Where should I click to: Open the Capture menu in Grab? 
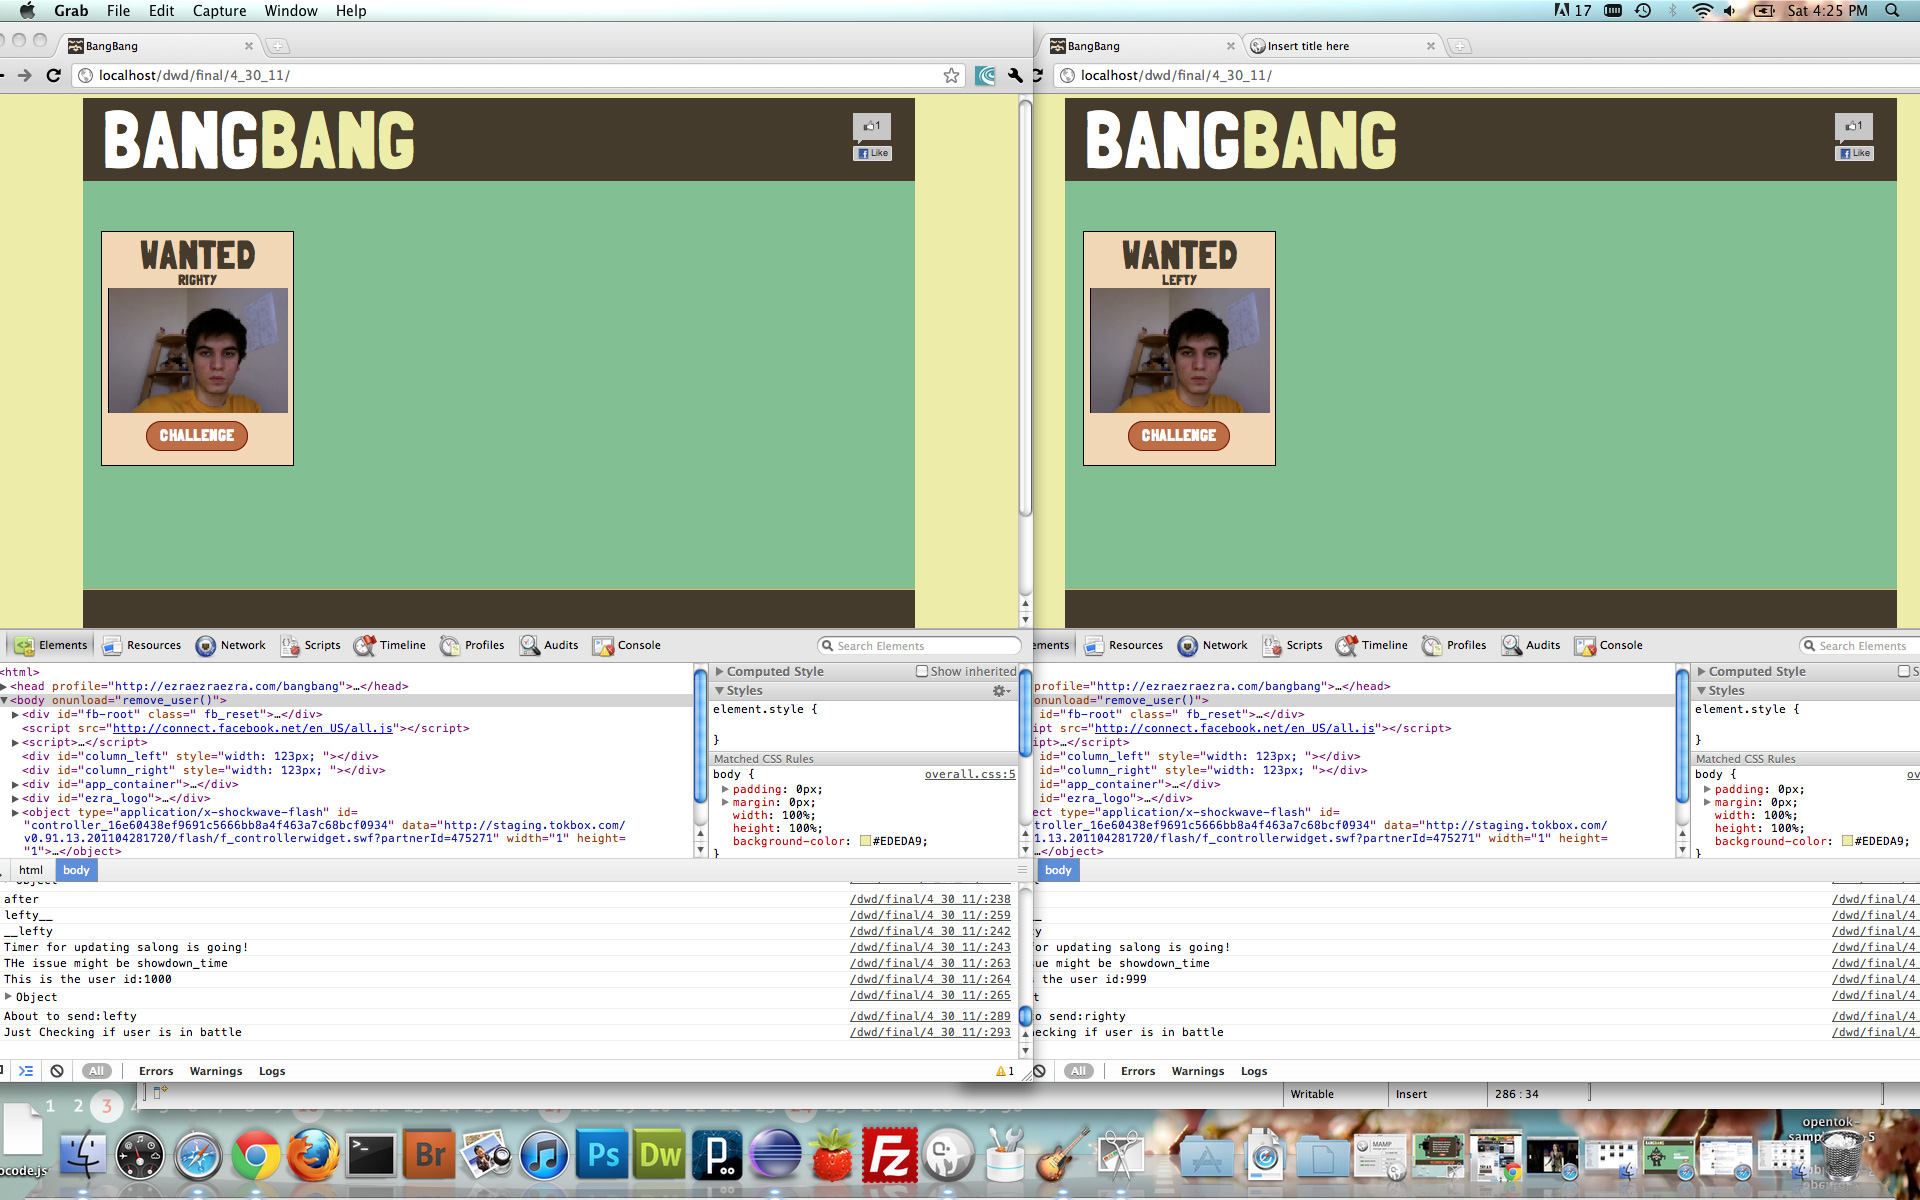219,10
